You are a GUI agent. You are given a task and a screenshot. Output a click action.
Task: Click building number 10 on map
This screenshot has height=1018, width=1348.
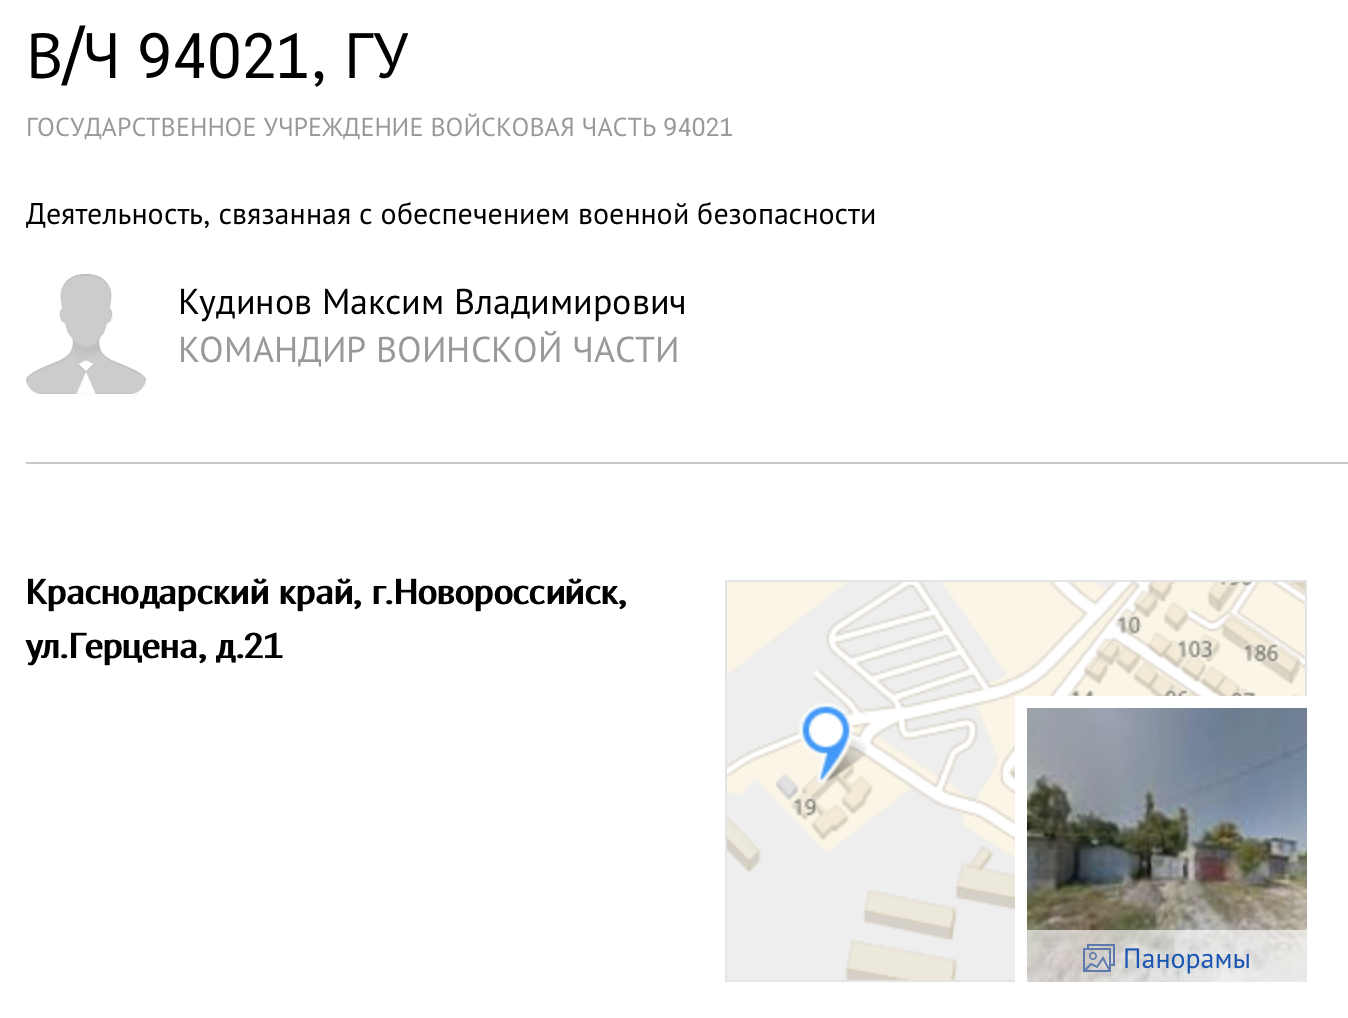coord(1128,625)
